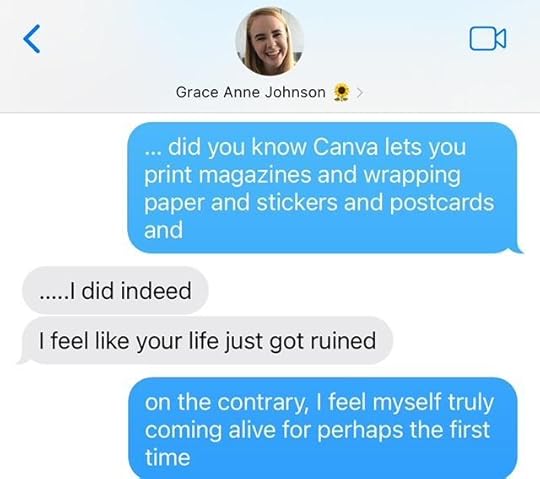This screenshot has height=479, width=540.
Task: Select the ".....I did indeed" reply bubble
Action: [x=115, y=290]
